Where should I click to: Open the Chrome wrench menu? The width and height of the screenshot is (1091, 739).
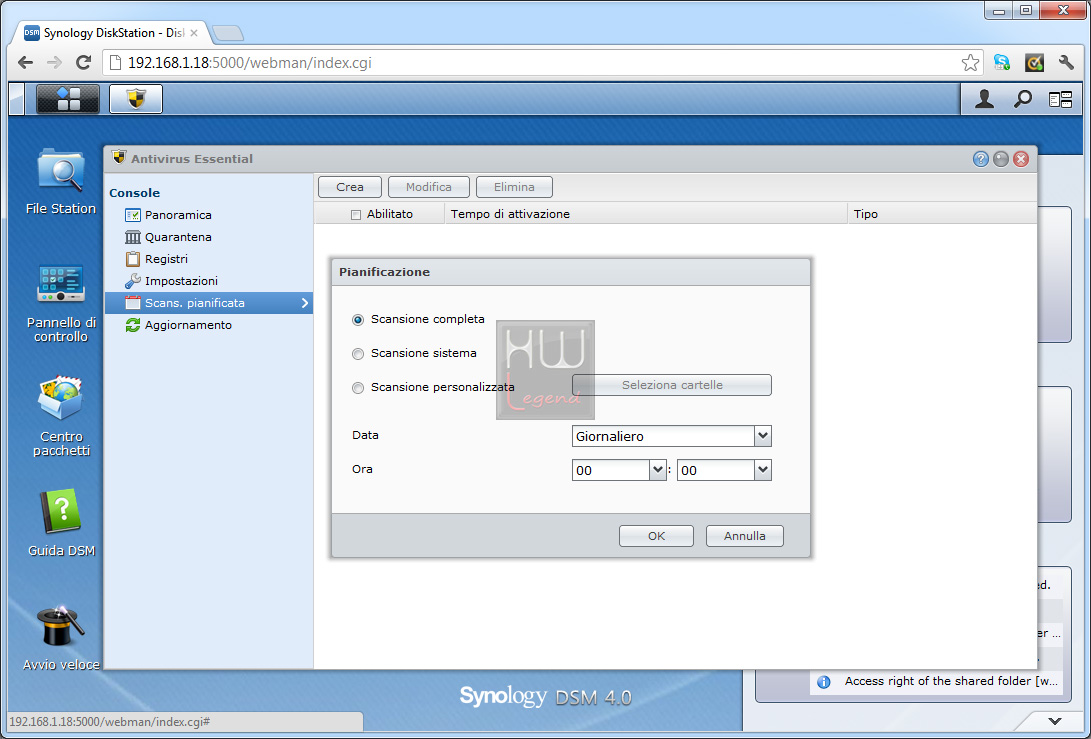coord(1067,63)
